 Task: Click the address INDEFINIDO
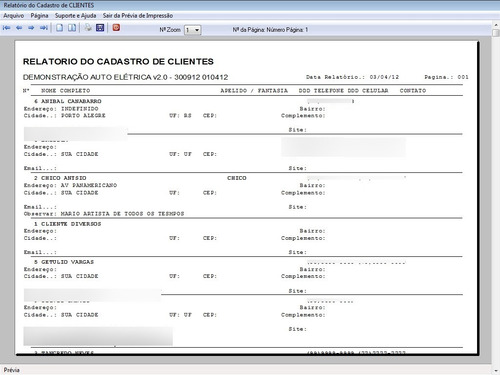point(79,109)
